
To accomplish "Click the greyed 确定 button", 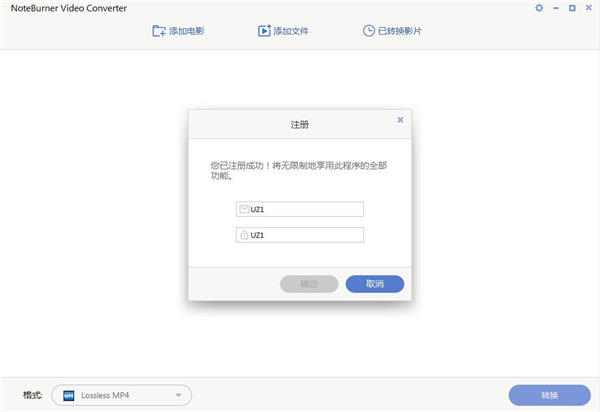I will point(309,284).
